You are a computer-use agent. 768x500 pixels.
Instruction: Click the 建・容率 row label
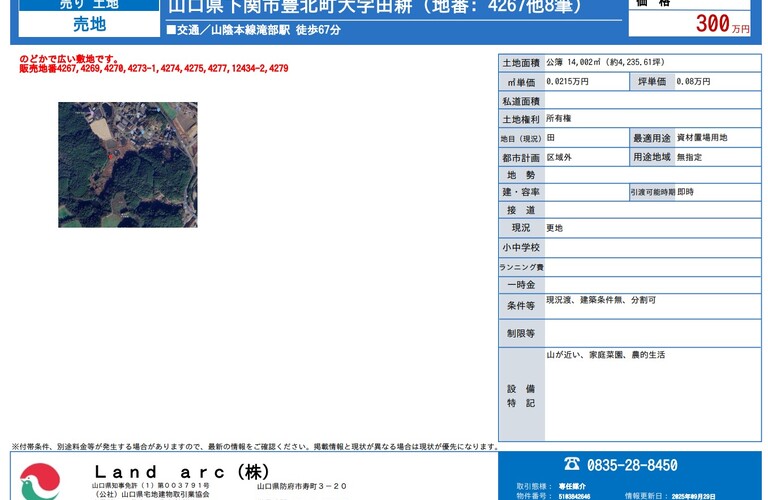coord(521,192)
